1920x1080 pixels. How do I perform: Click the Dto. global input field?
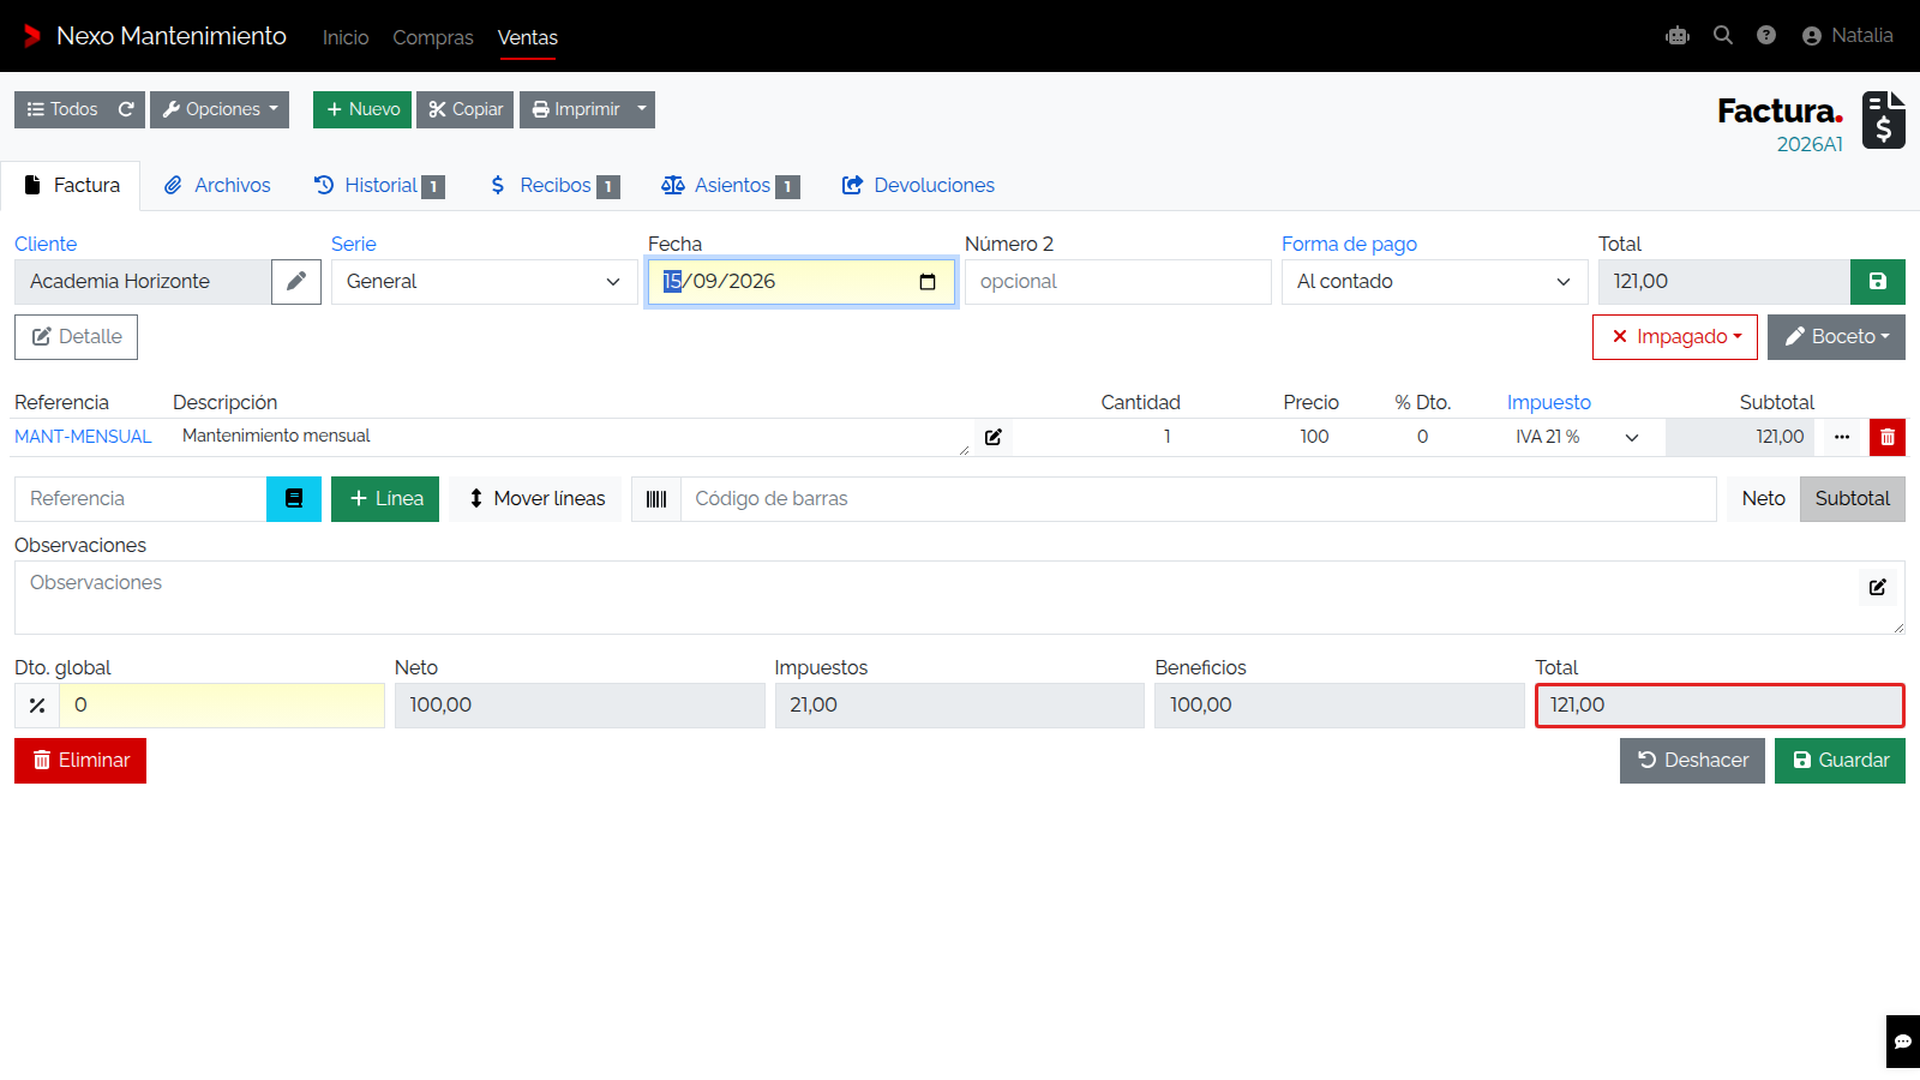(222, 706)
